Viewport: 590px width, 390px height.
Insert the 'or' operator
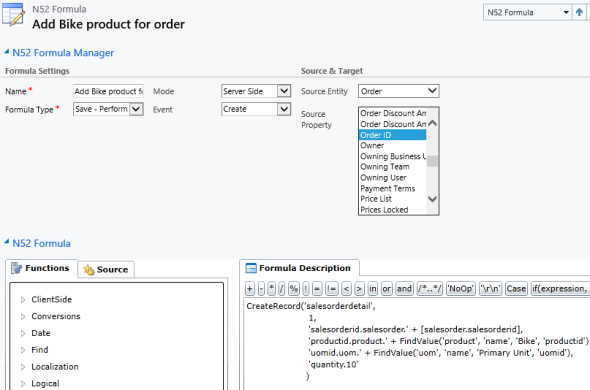click(386, 289)
